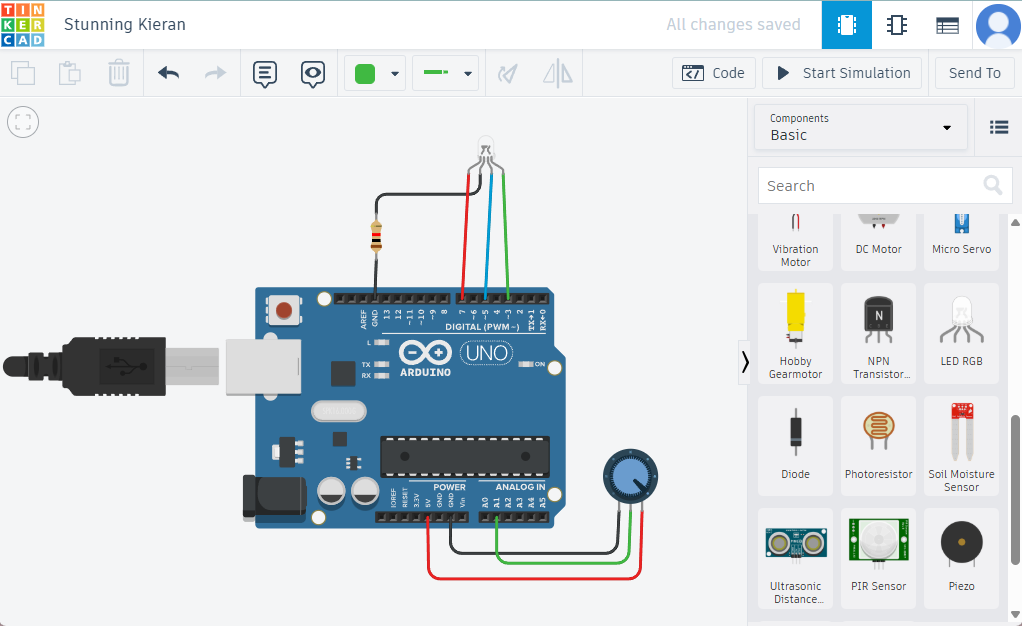This screenshot has height=626, width=1022.
Task: Switch to Schematic view
Action: [897, 25]
